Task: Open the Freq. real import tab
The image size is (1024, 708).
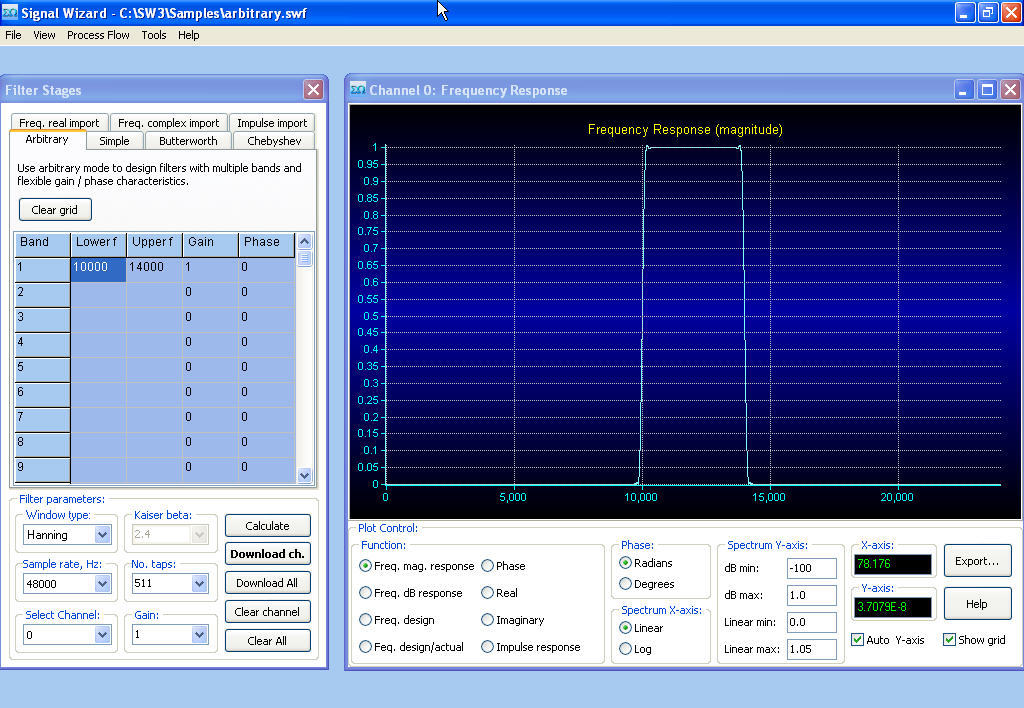Action: [x=59, y=123]
